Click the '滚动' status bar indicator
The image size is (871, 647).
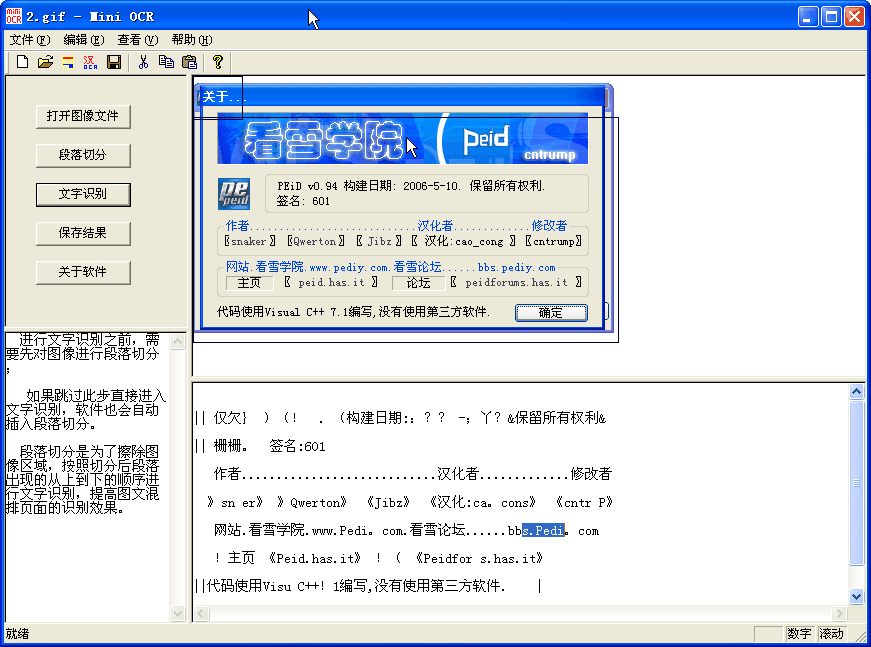831,634
